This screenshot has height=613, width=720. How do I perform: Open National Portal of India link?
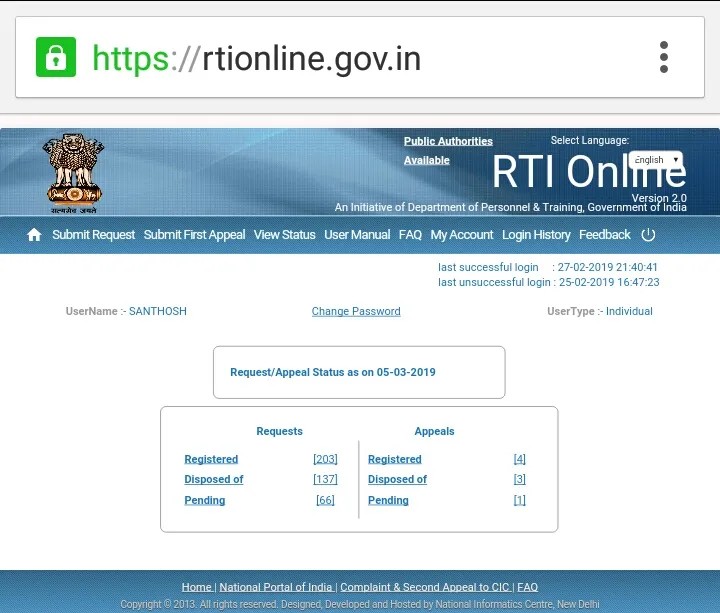(276, 587)
